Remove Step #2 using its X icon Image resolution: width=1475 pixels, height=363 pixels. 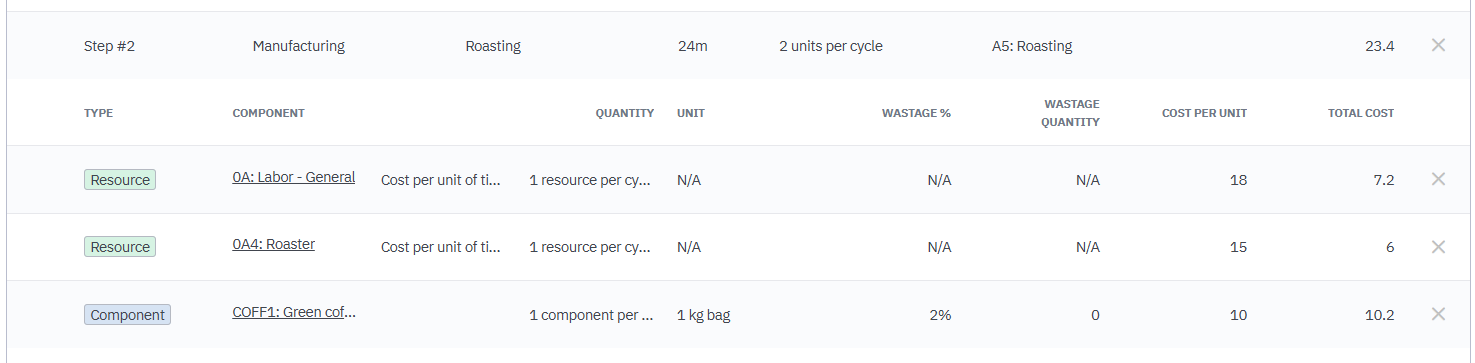[x=1438, y=45]
